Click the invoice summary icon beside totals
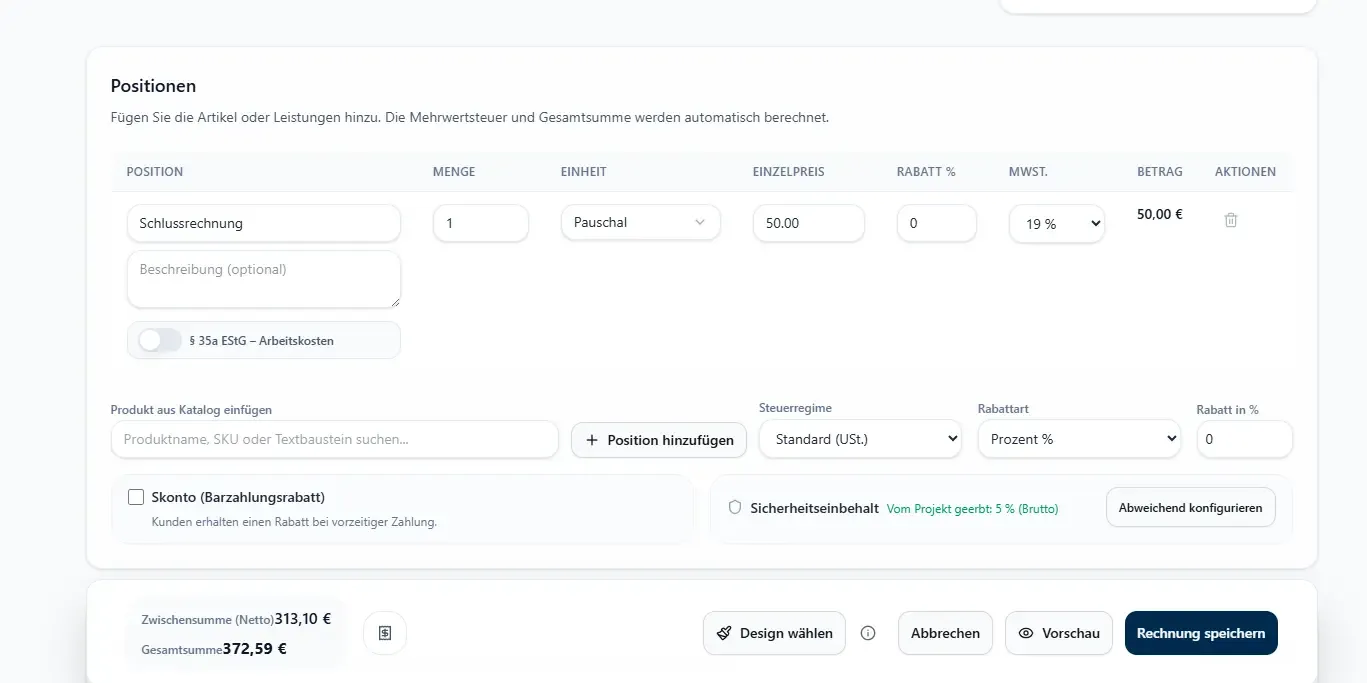The image size is (1367, 683). point(385,633)
